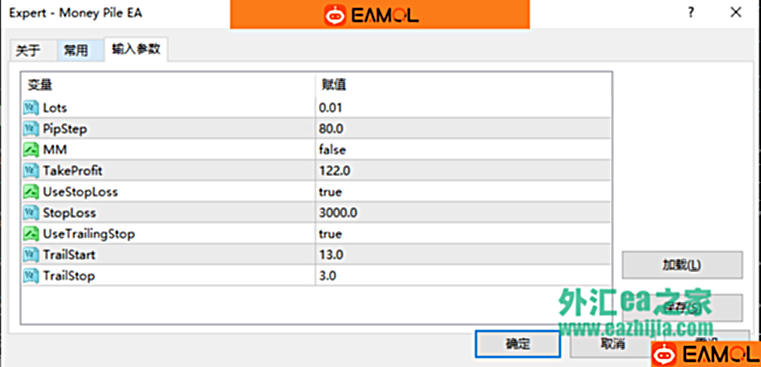The image size is (761, 367).
Task: Close the Expert dialog window
Action: tap(736, 13)
